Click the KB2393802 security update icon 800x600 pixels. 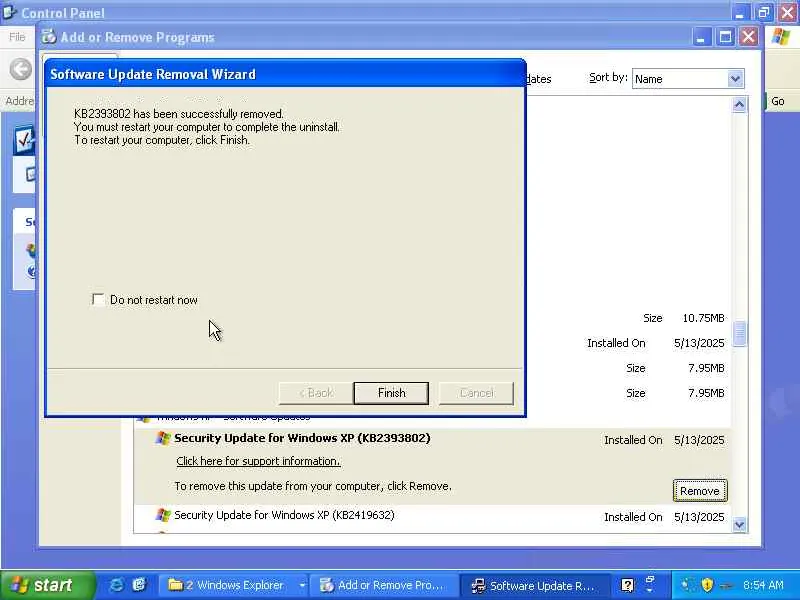click(x=163, y=438)
